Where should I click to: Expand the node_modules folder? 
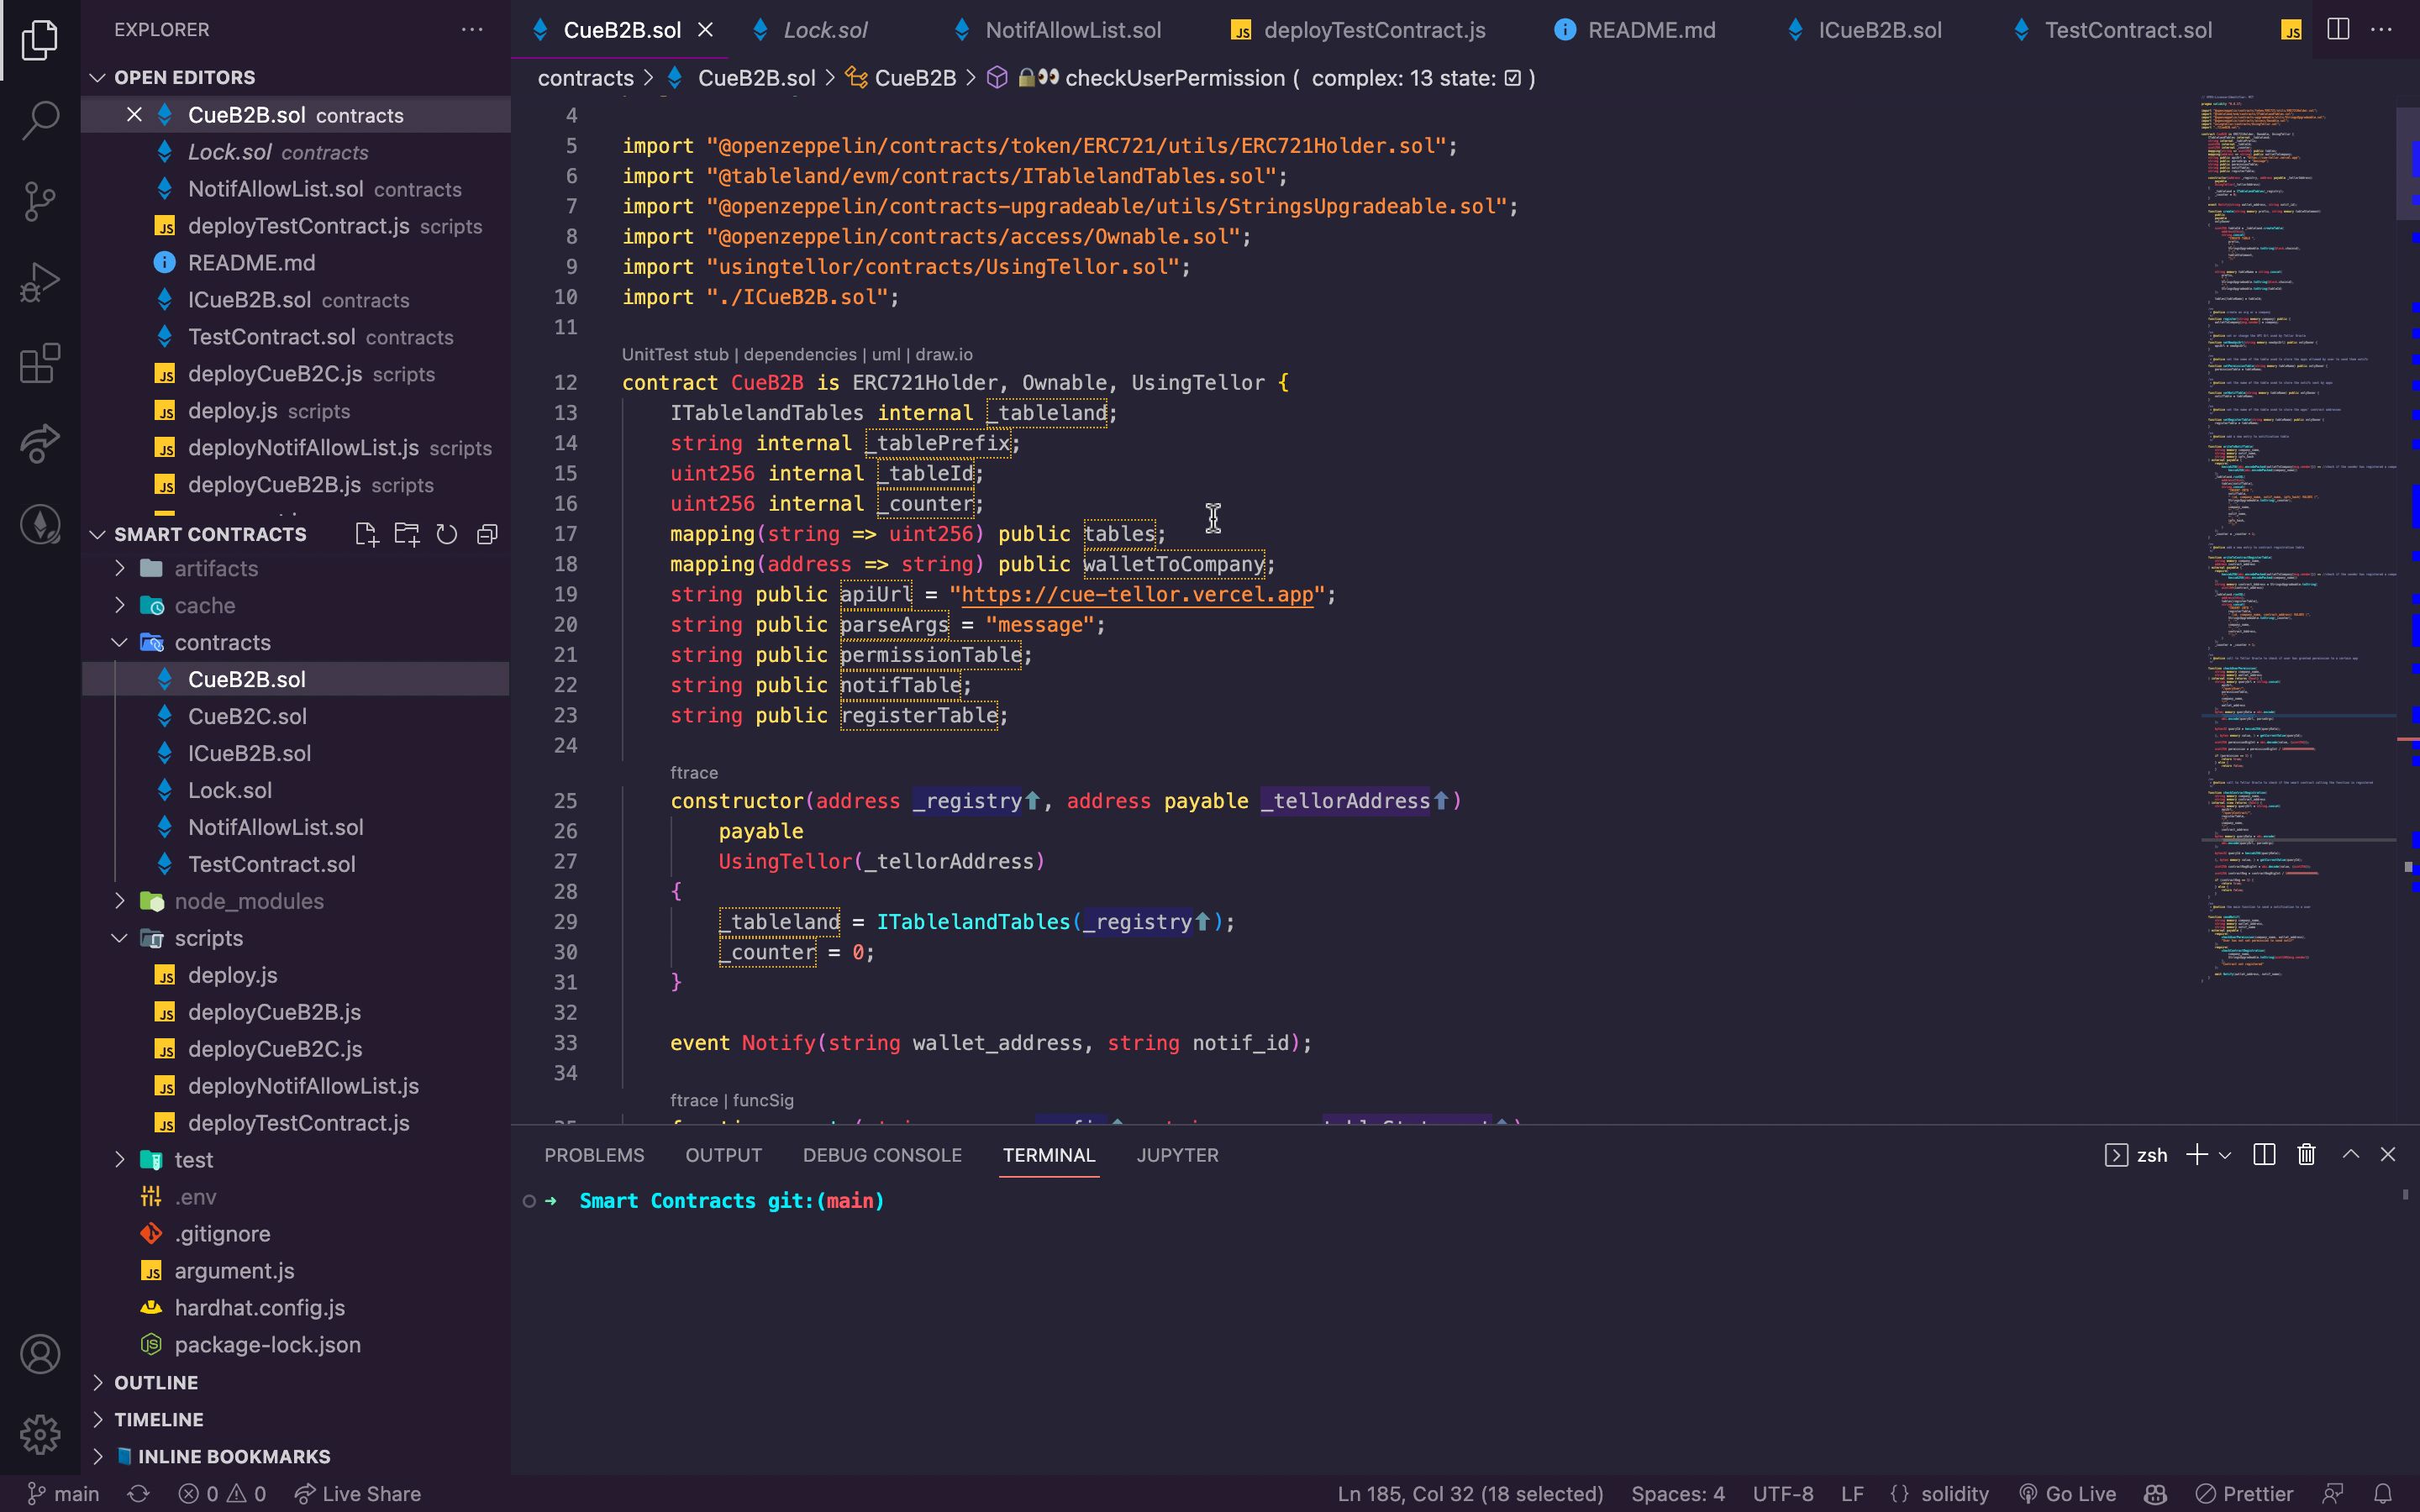120,901
